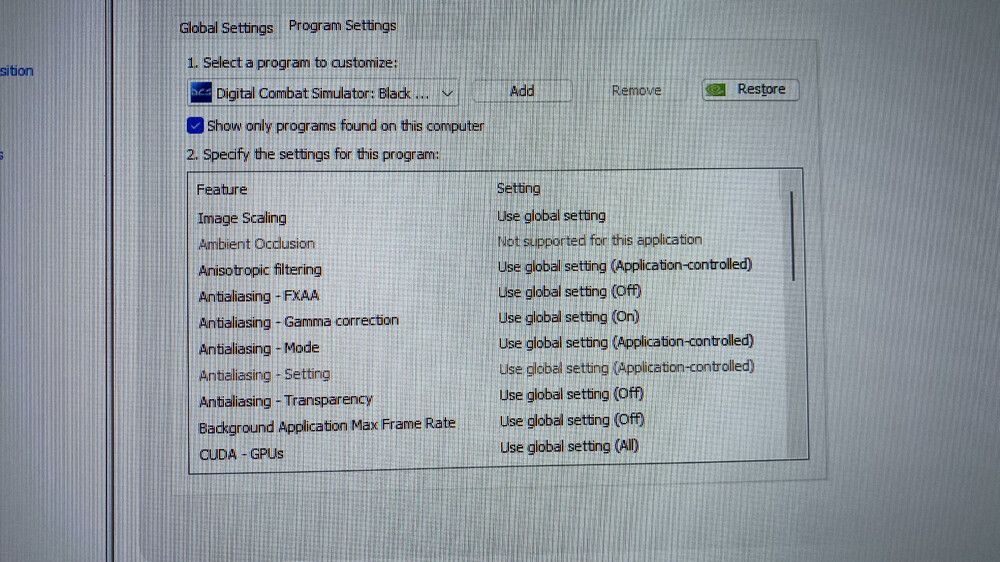
Task: Select the Antialiasing - Gamma correction row
Action: [298, 322]
